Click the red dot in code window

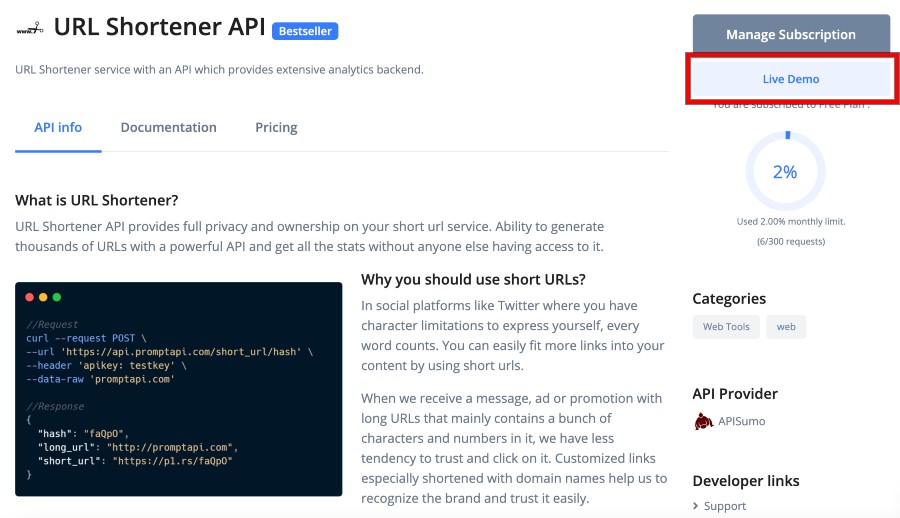[30, 297]
